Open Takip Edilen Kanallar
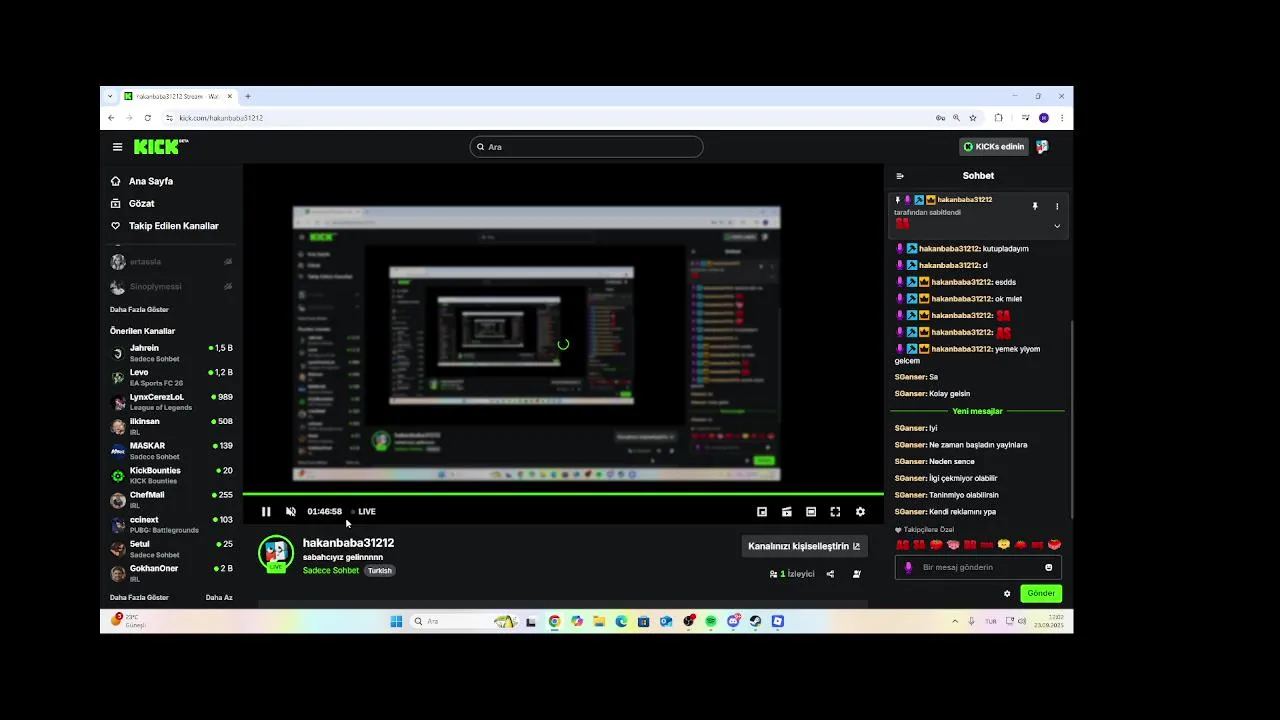This screenshot has width=1280, height=720. [x=164, y=226]
